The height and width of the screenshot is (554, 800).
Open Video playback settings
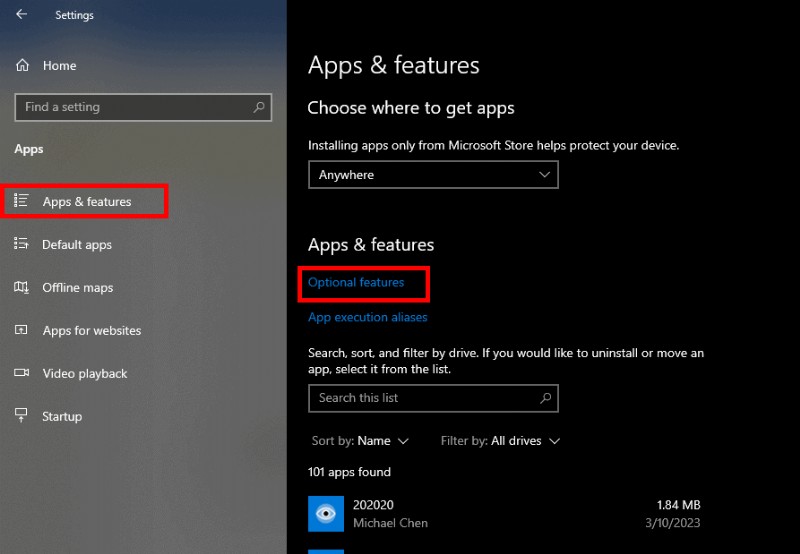point(85,373)
